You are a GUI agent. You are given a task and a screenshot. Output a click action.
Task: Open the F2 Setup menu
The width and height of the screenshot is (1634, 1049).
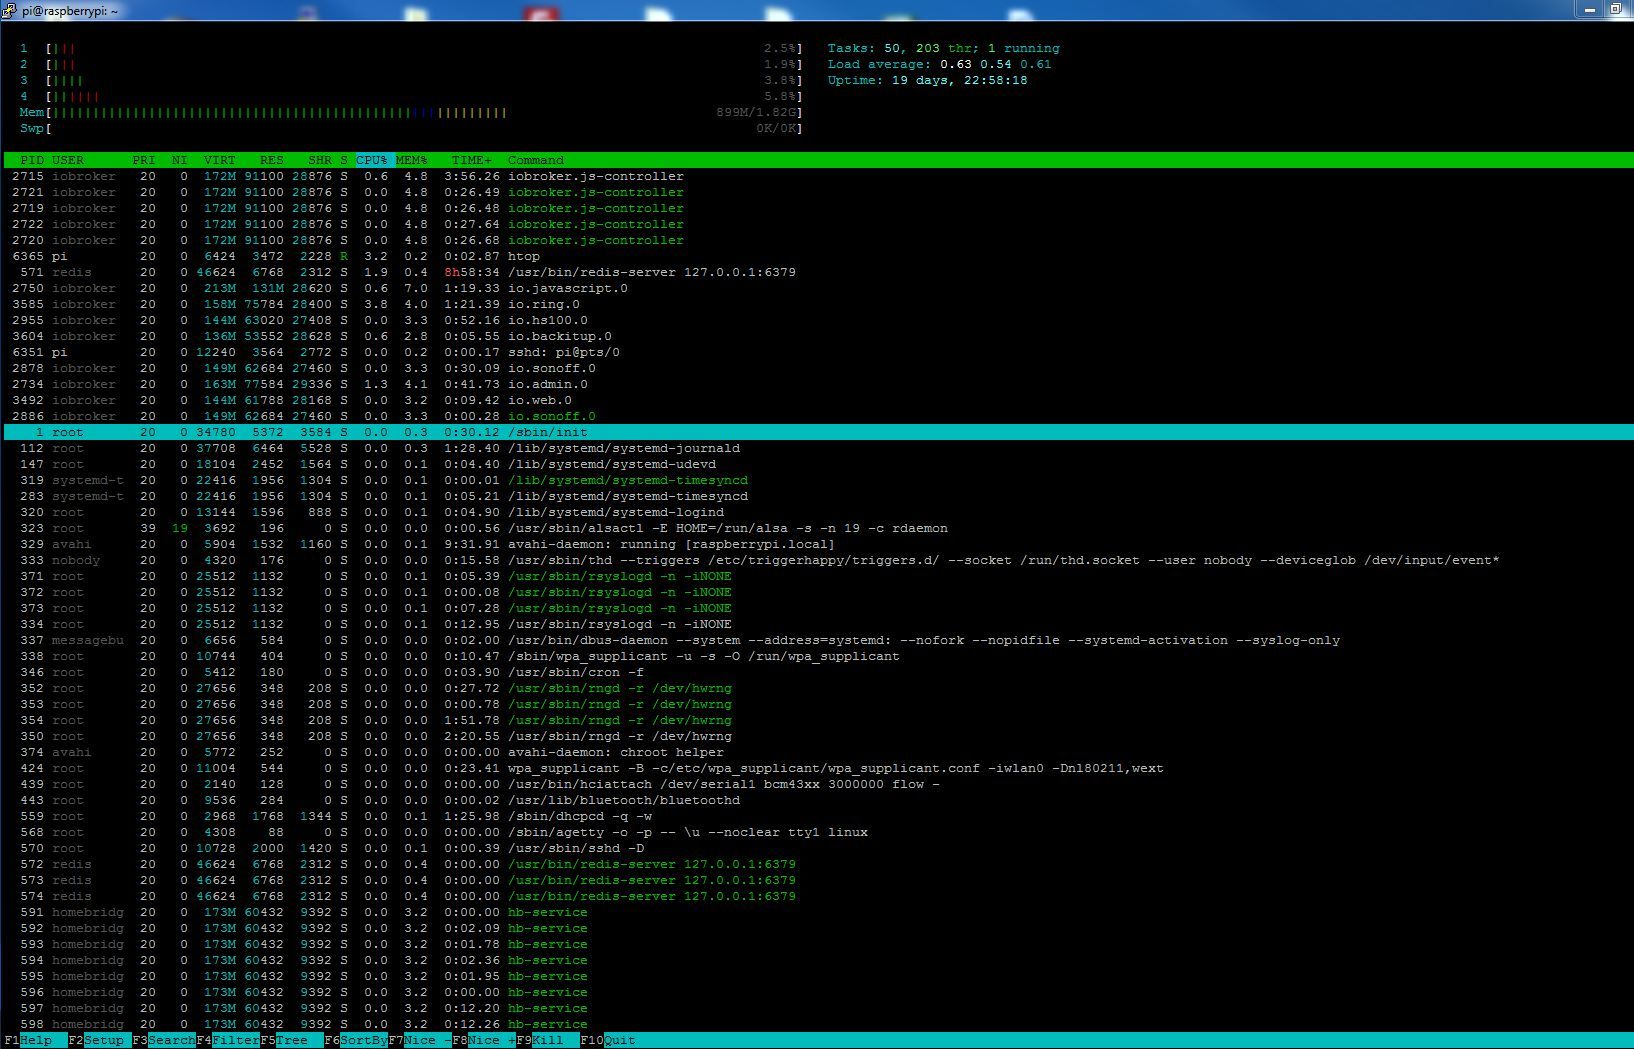(104, 1040)
